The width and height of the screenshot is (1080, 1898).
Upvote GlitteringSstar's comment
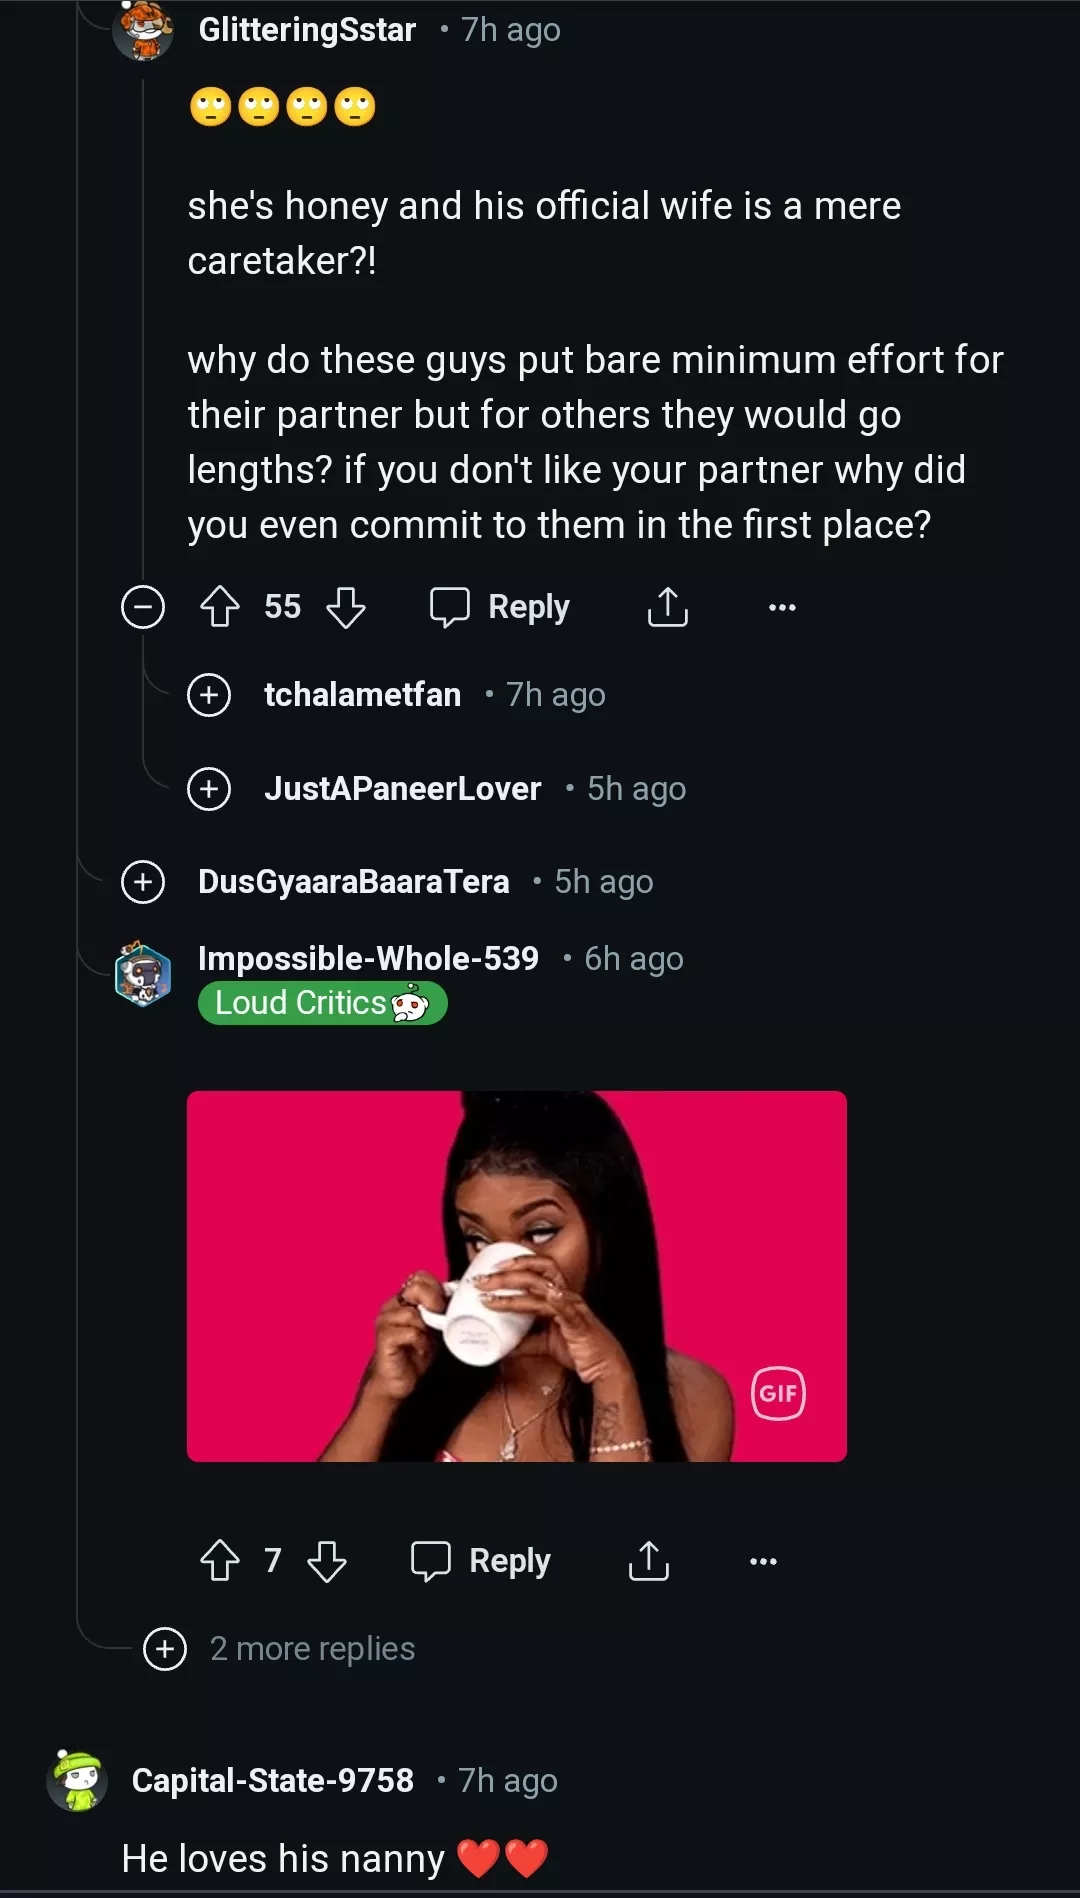(221, 606)
